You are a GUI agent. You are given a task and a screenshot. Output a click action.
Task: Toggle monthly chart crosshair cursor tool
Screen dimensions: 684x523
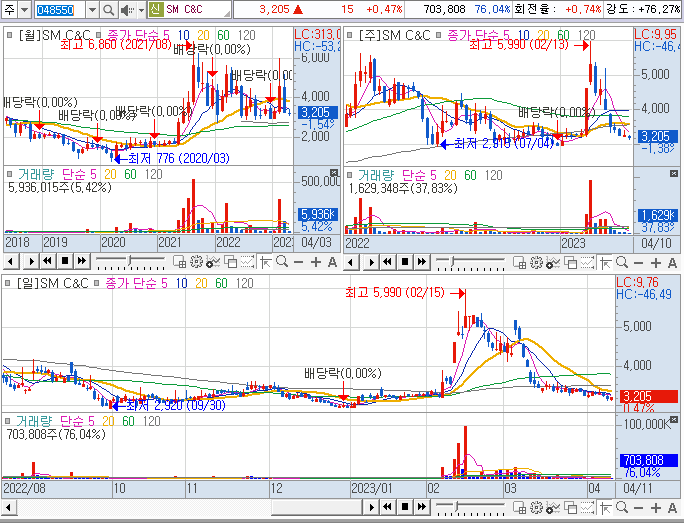point(265,262)
